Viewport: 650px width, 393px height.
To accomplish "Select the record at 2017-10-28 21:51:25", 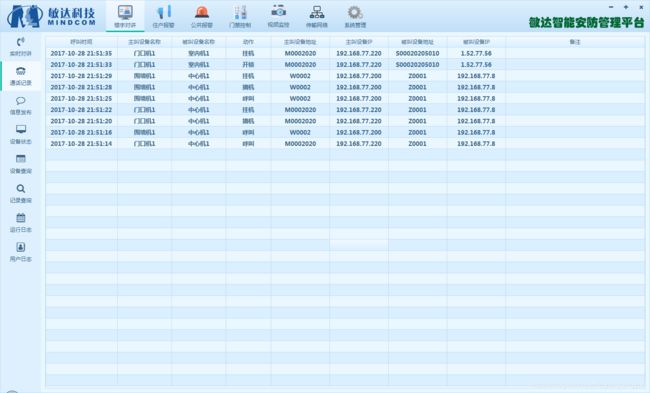I will pyautogui.click(x=345, y=99).
